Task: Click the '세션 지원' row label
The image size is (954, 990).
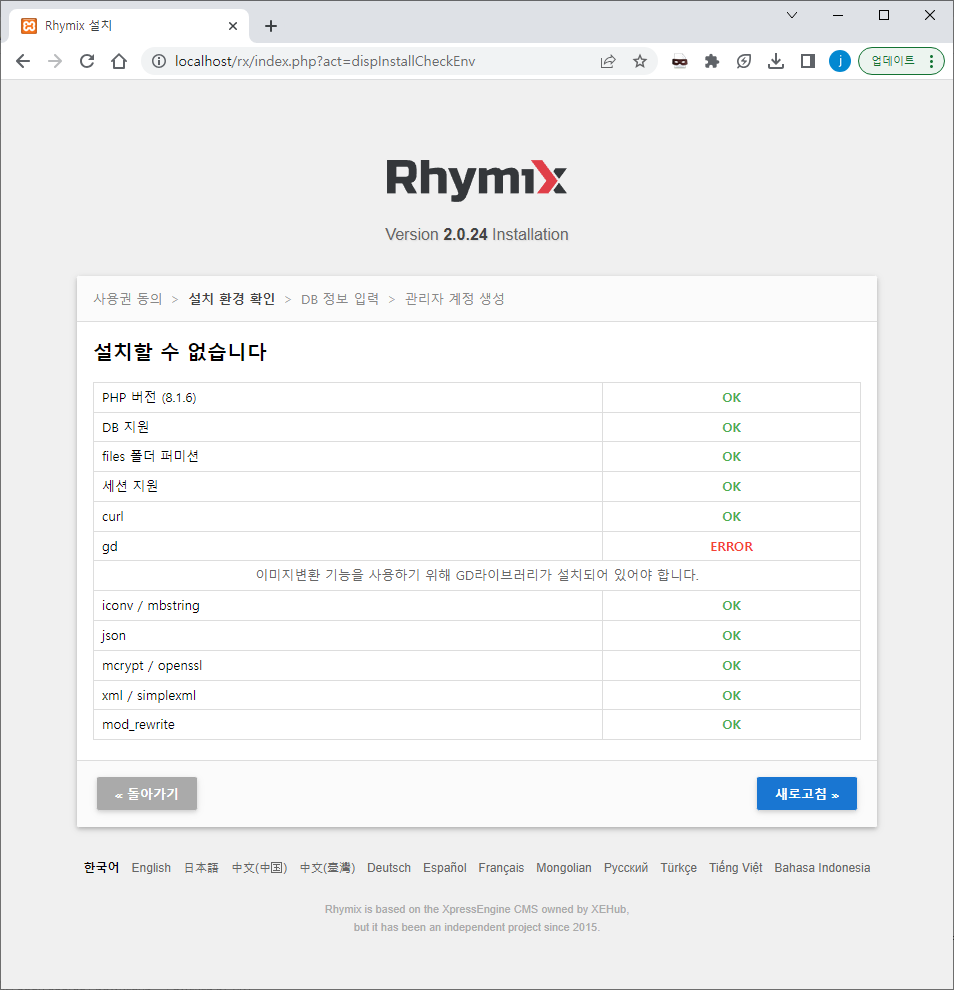Action: (x=130, y=486)
